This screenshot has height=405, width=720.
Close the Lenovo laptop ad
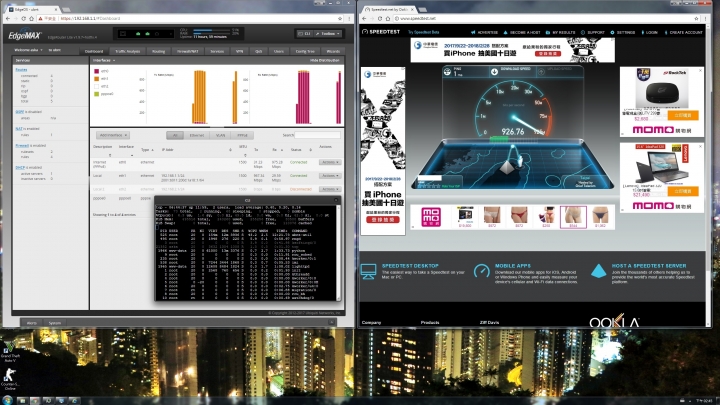(x=700, y=146)
